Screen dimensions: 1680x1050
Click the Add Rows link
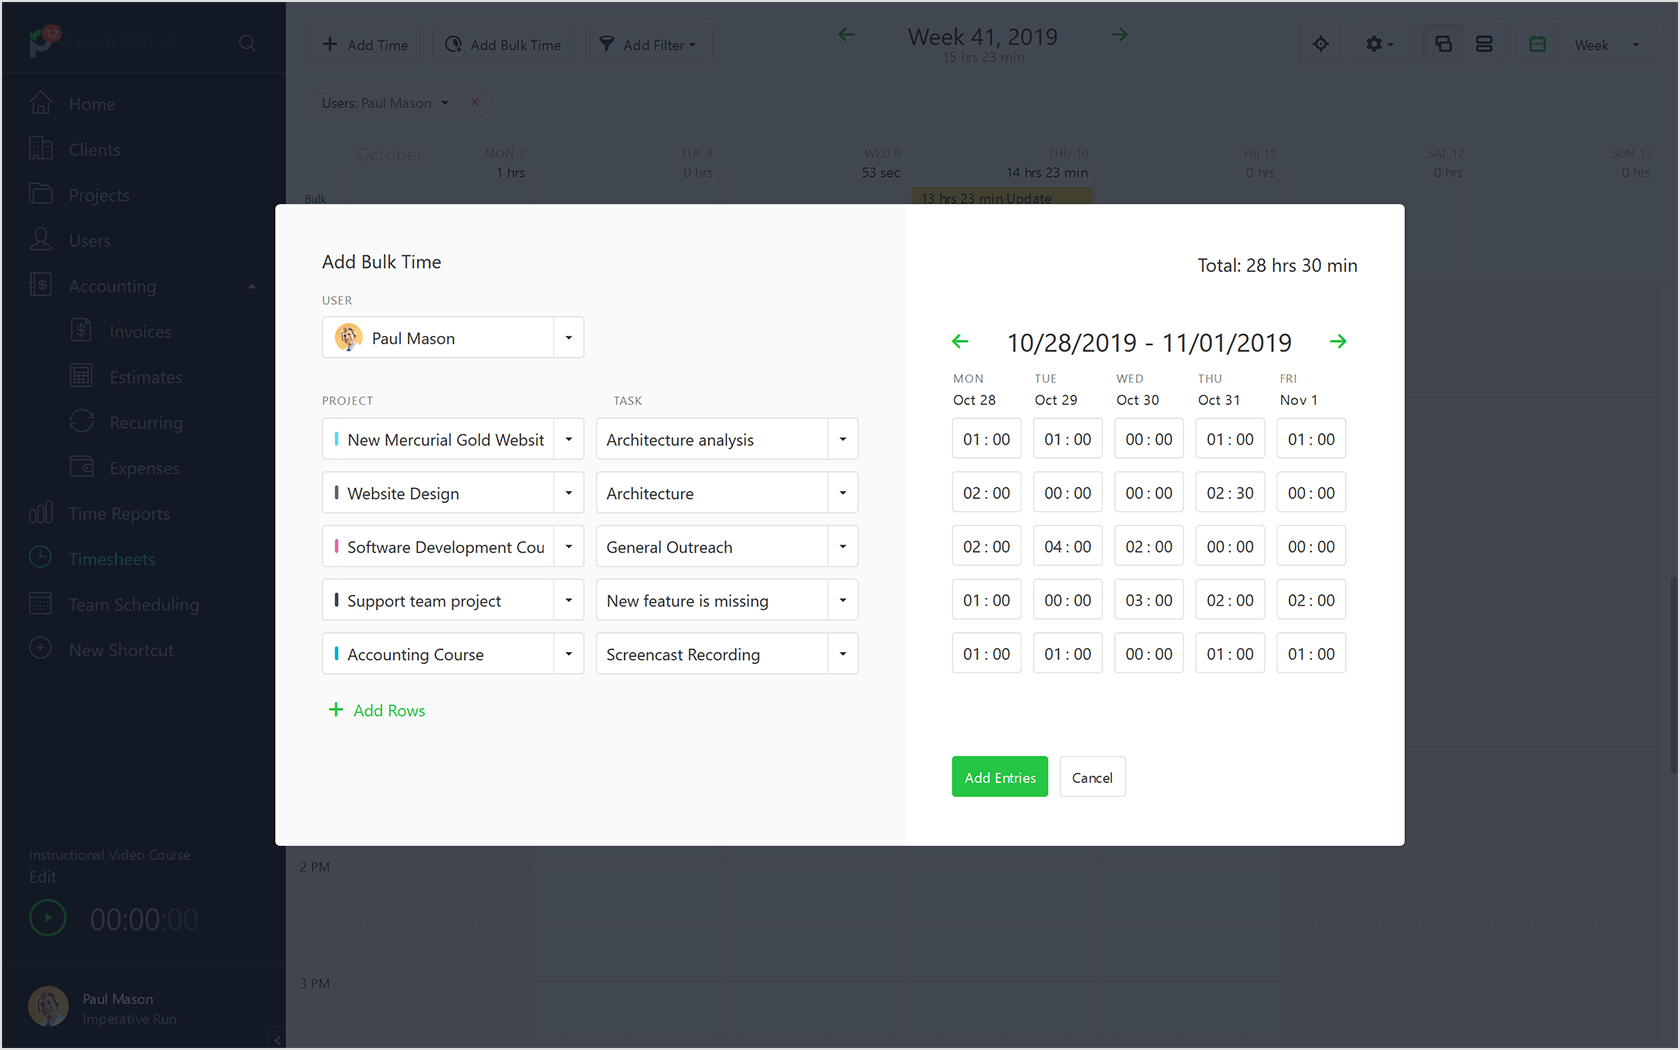point(377,710)
